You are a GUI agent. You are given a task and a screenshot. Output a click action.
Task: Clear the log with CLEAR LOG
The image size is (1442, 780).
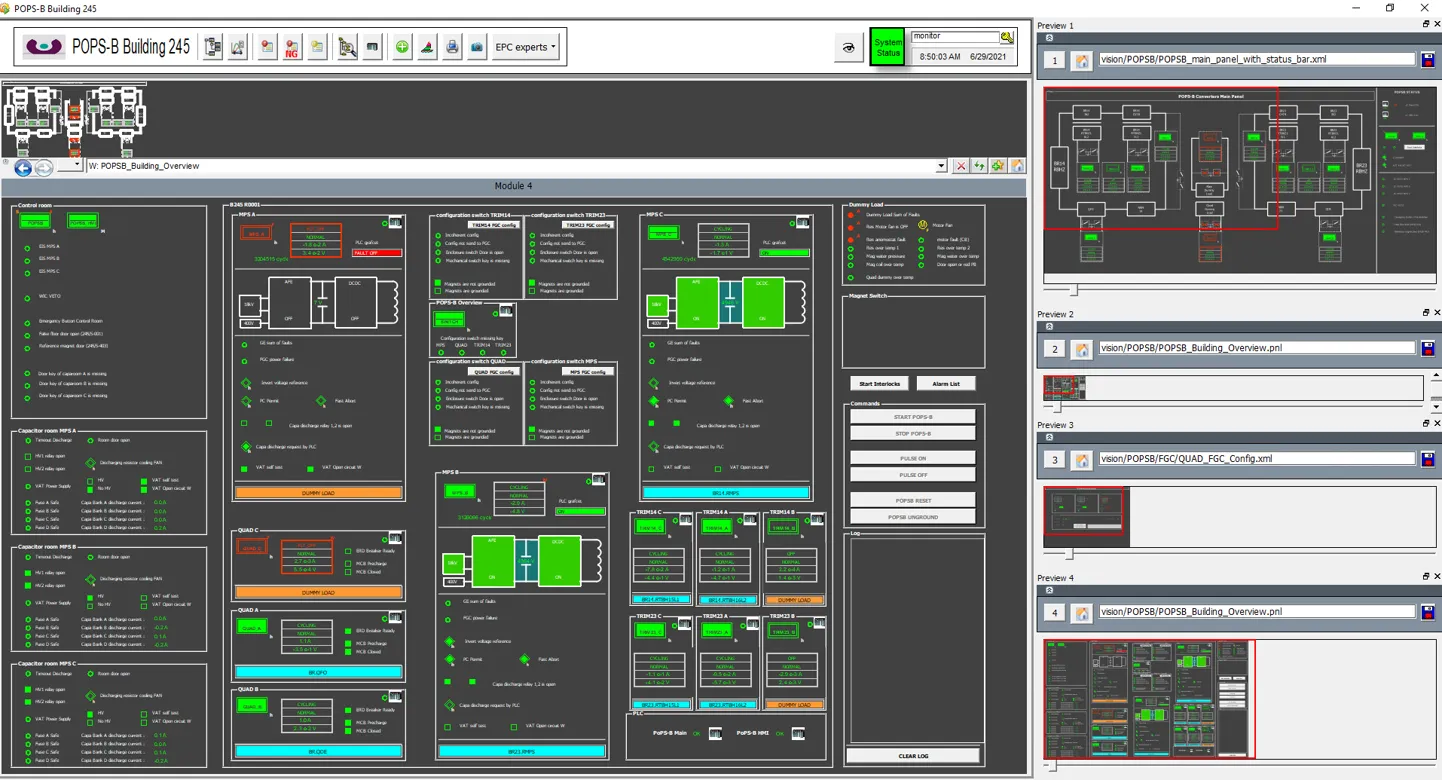913,756
